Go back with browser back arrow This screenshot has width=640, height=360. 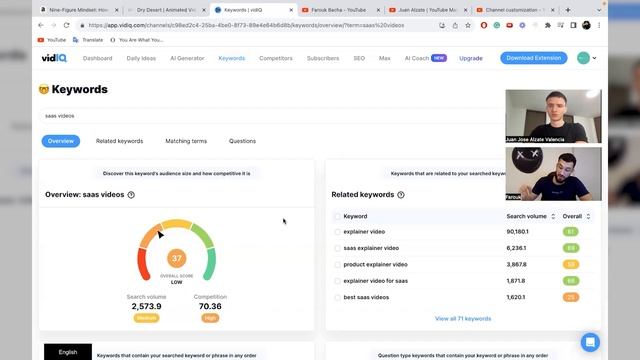coord(41,25)
